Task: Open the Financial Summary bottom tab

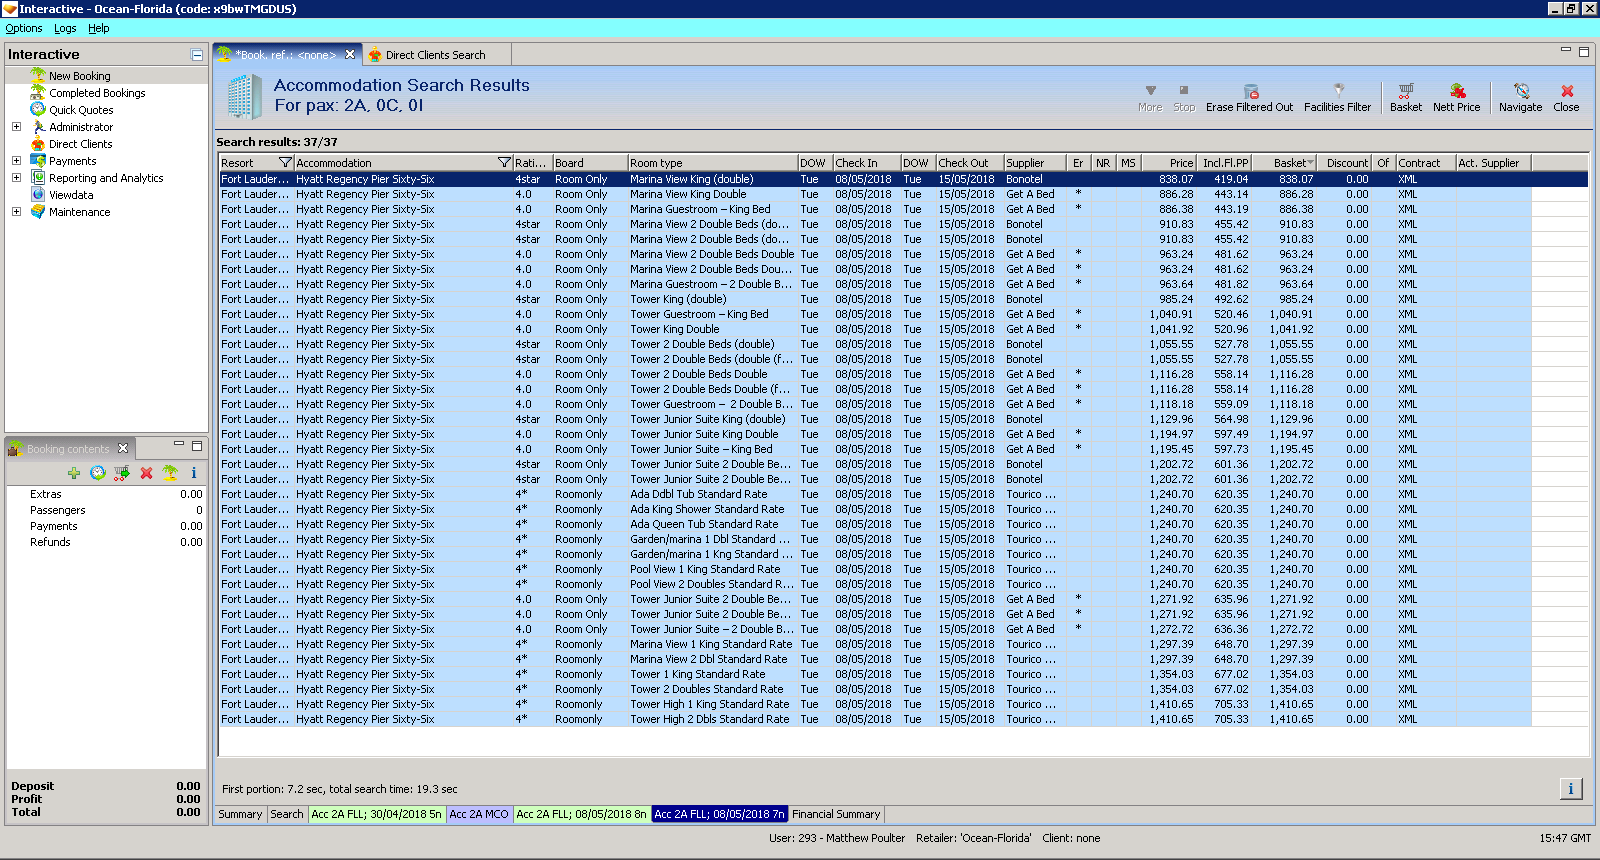Action: pyautogui.click(x=836, y=814)
